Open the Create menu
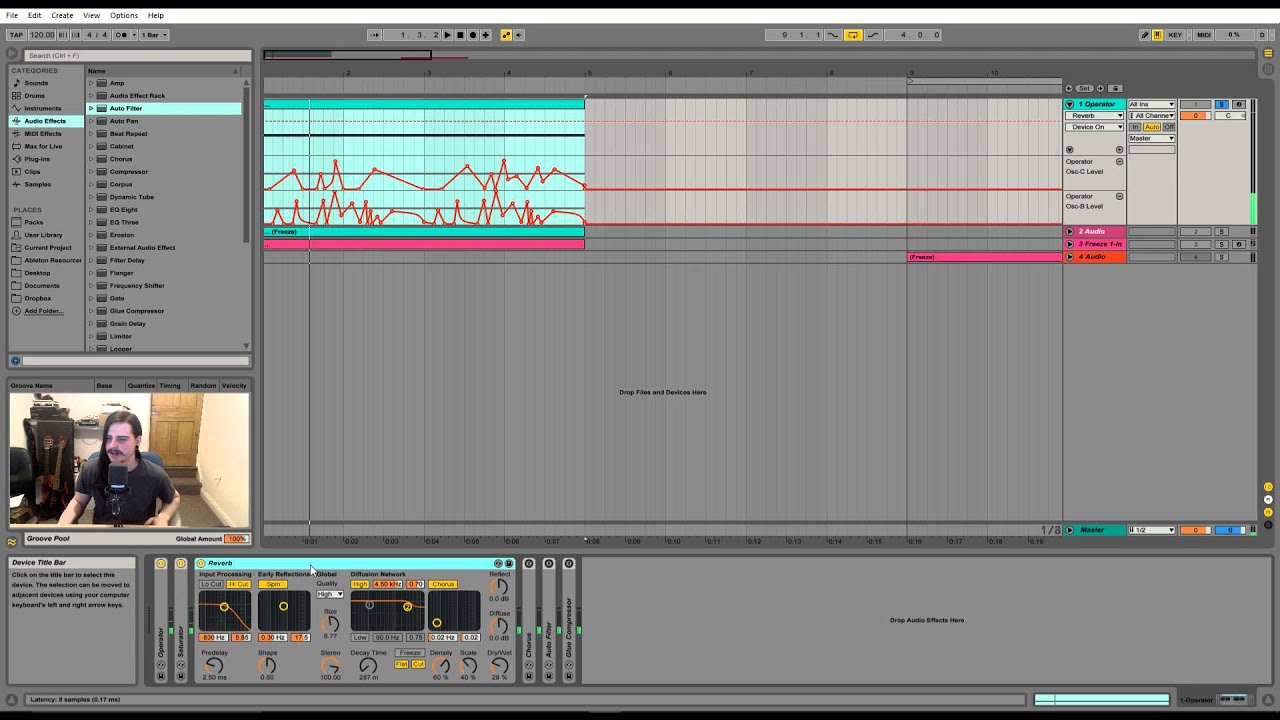1280x720 pixels. (62, 15)
